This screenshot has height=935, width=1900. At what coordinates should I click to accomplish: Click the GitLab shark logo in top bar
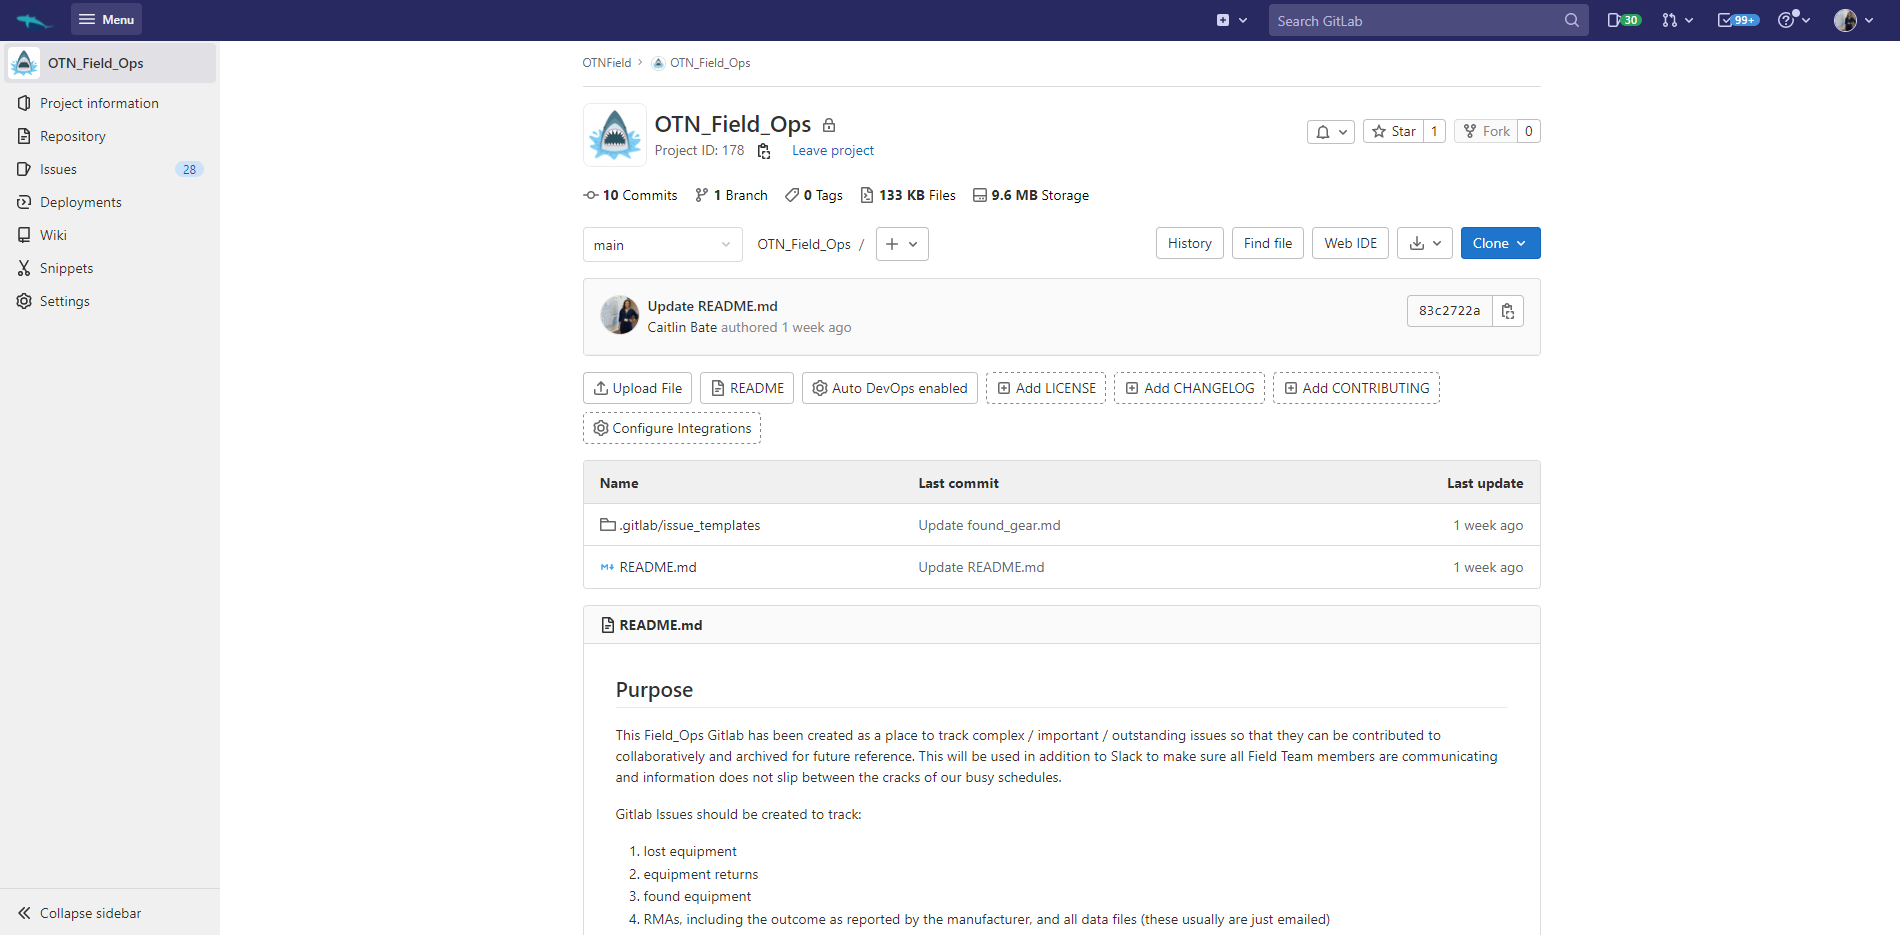(x=34, y=20)
